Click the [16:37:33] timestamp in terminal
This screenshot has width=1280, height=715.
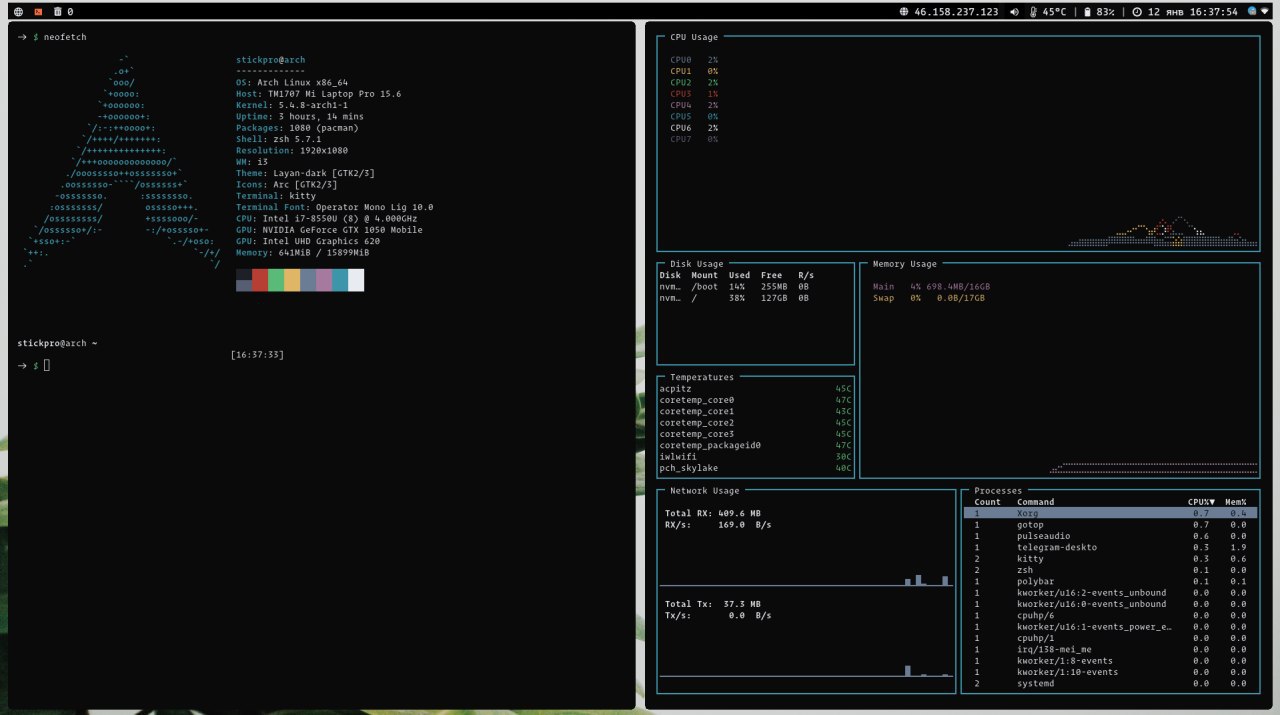coord(257,355)
